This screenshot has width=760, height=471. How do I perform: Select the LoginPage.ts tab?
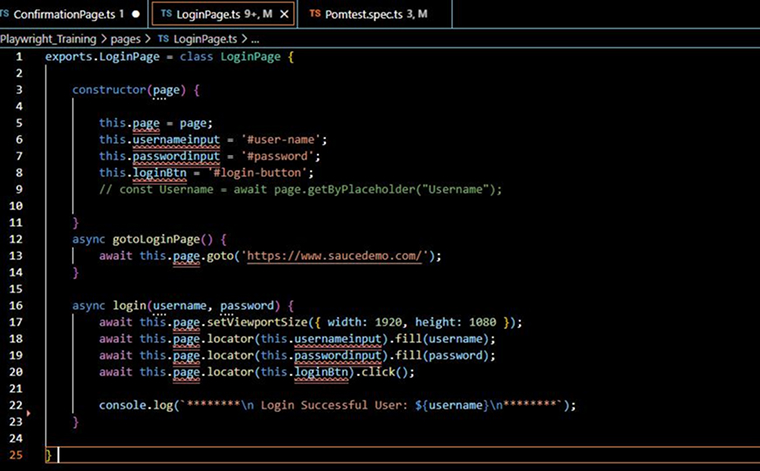(223, 14)
